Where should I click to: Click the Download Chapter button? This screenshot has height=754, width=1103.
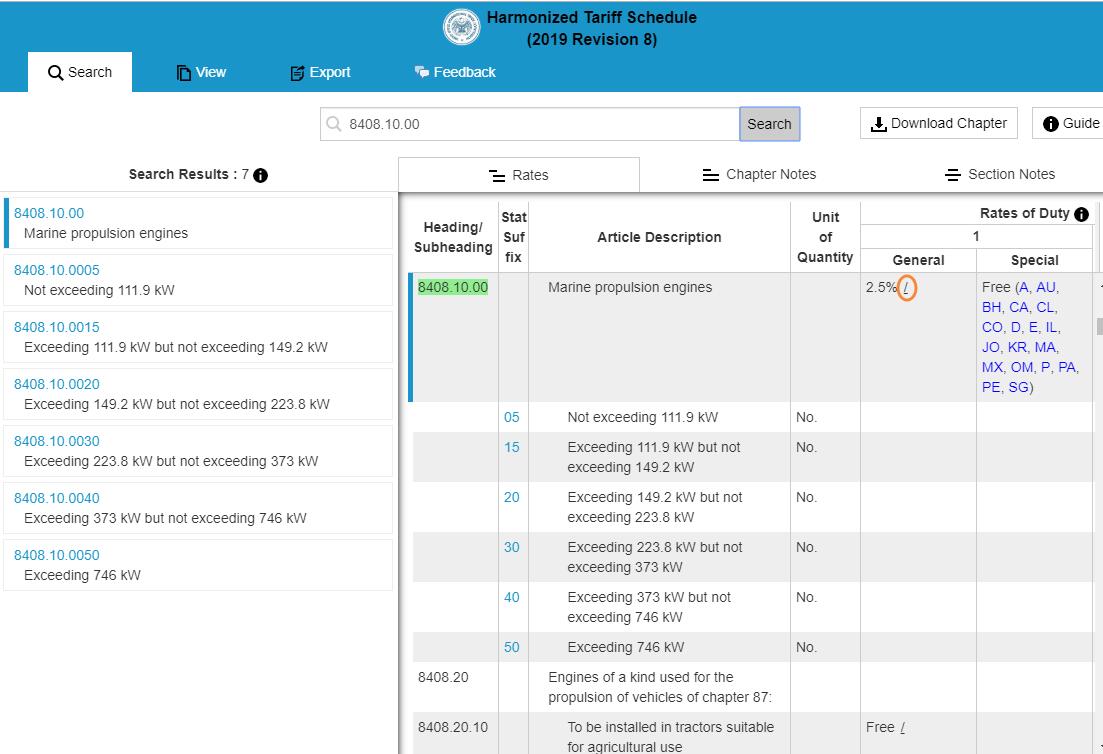pyautogui.click(x=938, y=123)
